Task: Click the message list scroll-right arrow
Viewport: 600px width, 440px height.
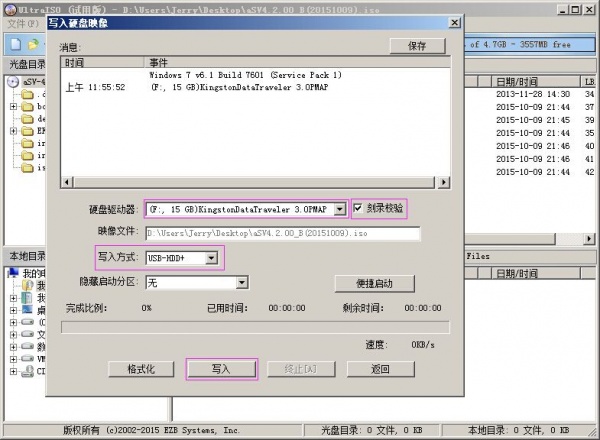Action: pyautogui.click(x=443, y=182)
